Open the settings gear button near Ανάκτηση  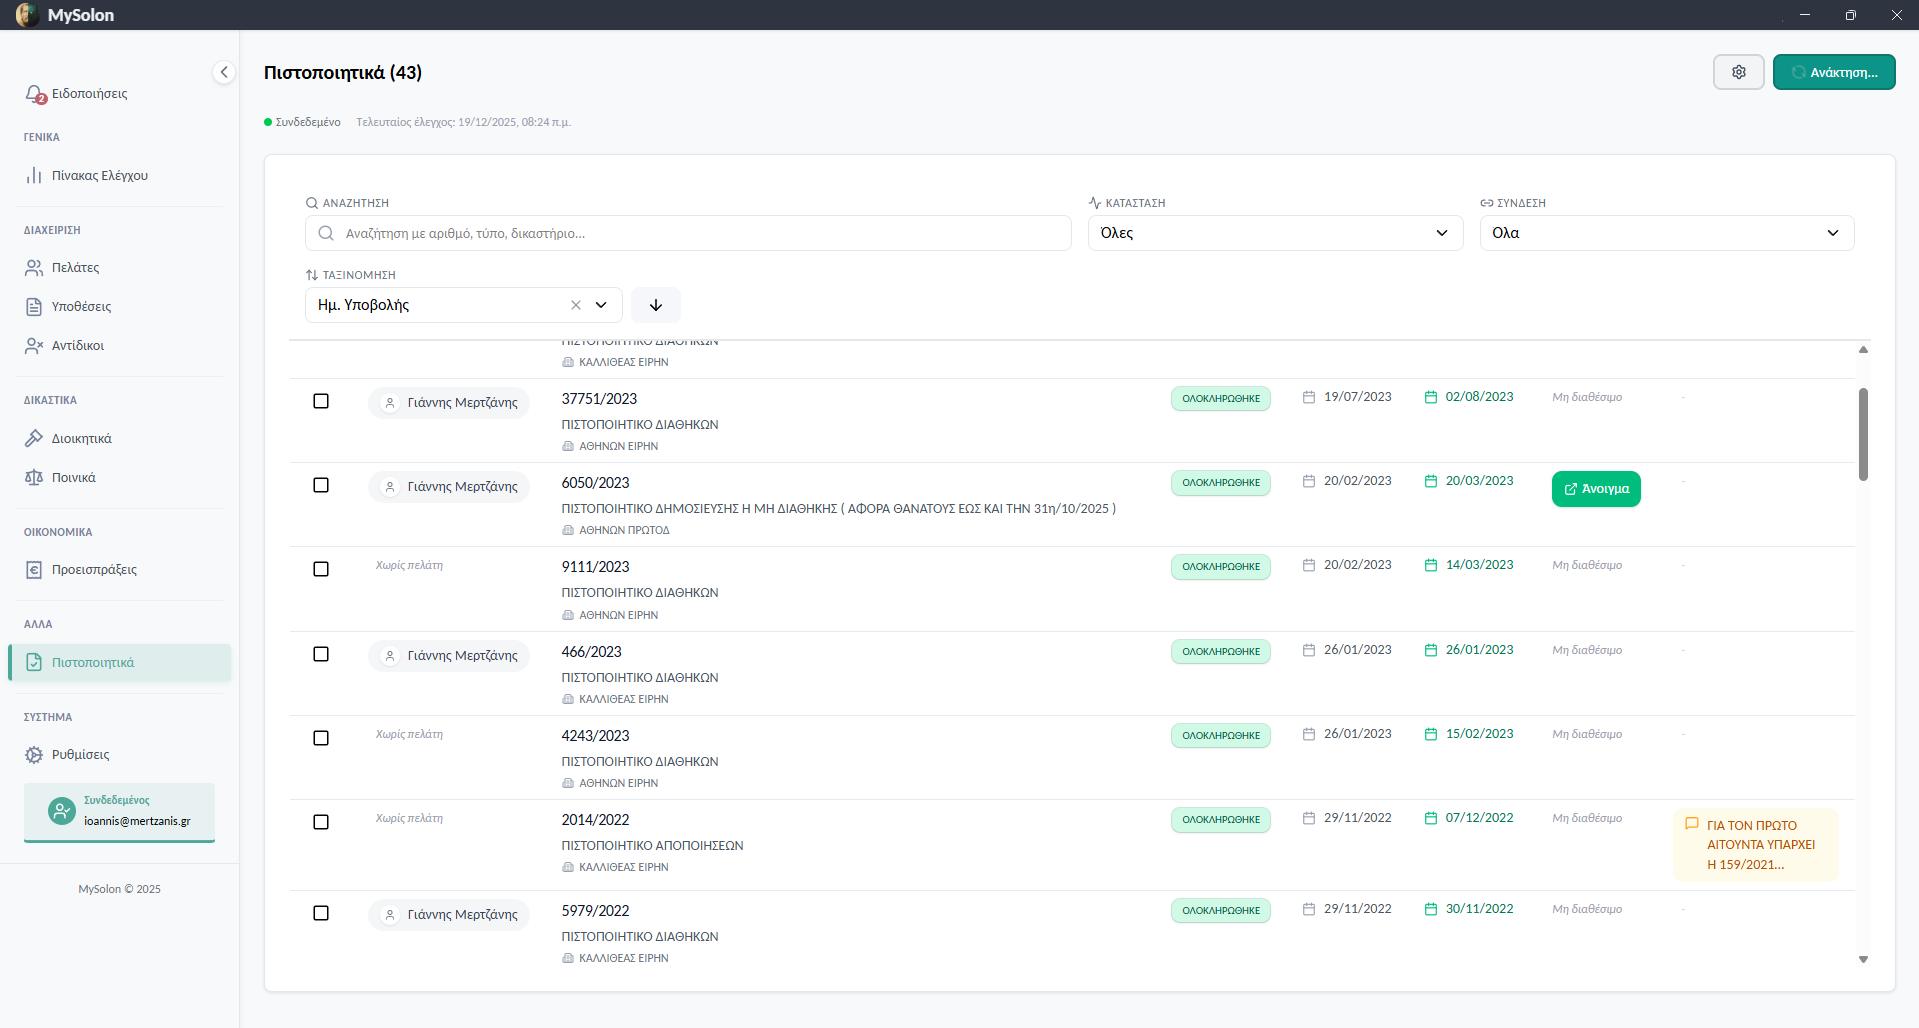click(x=1738, y=72)
